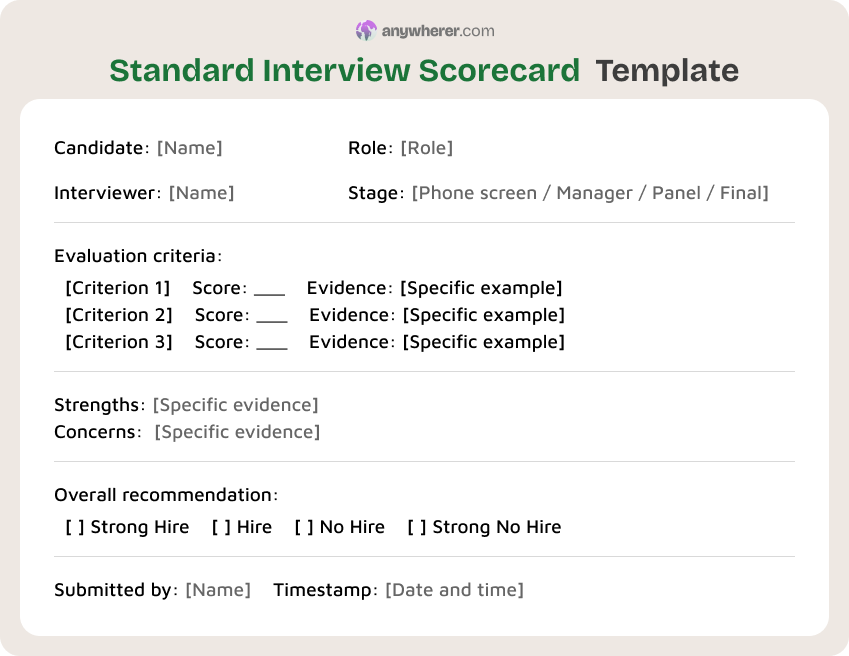The height and width of the screenshot is (656, 849).
Task: Click Criterion 2 evidence [Specific example]
Action: pyautogui.click(x=484, y=315)
